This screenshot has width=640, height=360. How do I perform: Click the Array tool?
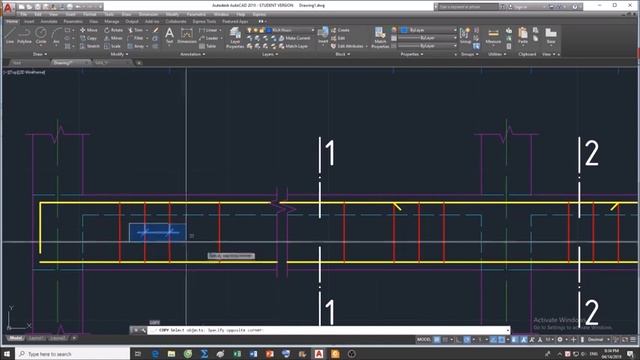click(136, 46)
